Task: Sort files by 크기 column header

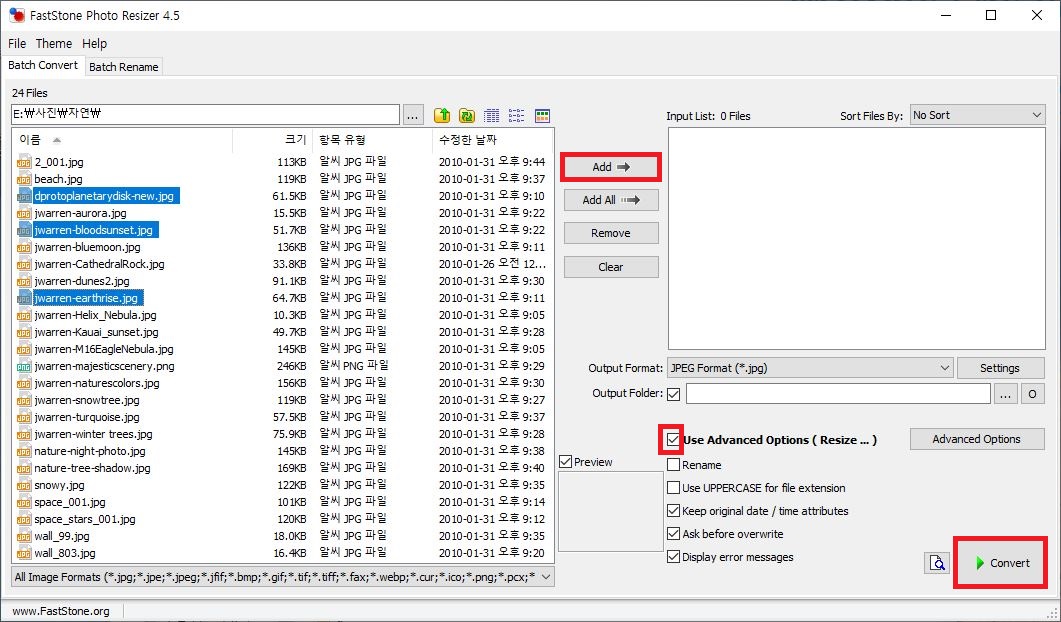Action: 272,140
